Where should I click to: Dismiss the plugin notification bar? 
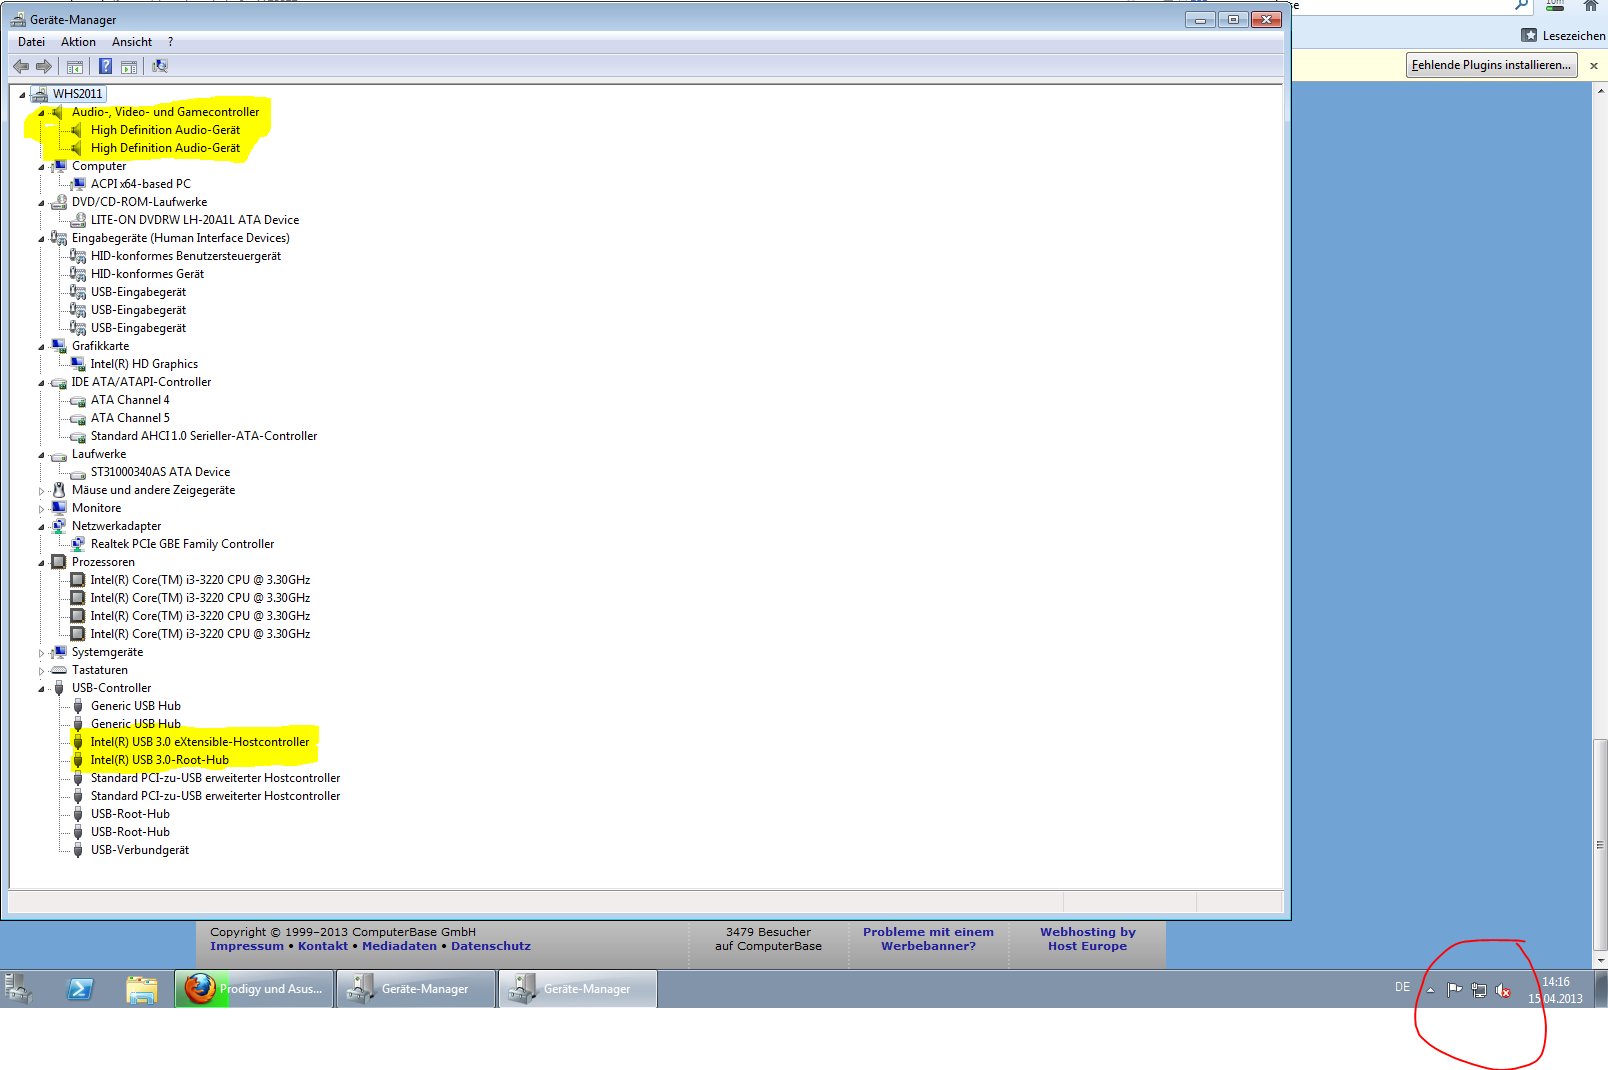pyautogui.click(x=1594, y=66)
